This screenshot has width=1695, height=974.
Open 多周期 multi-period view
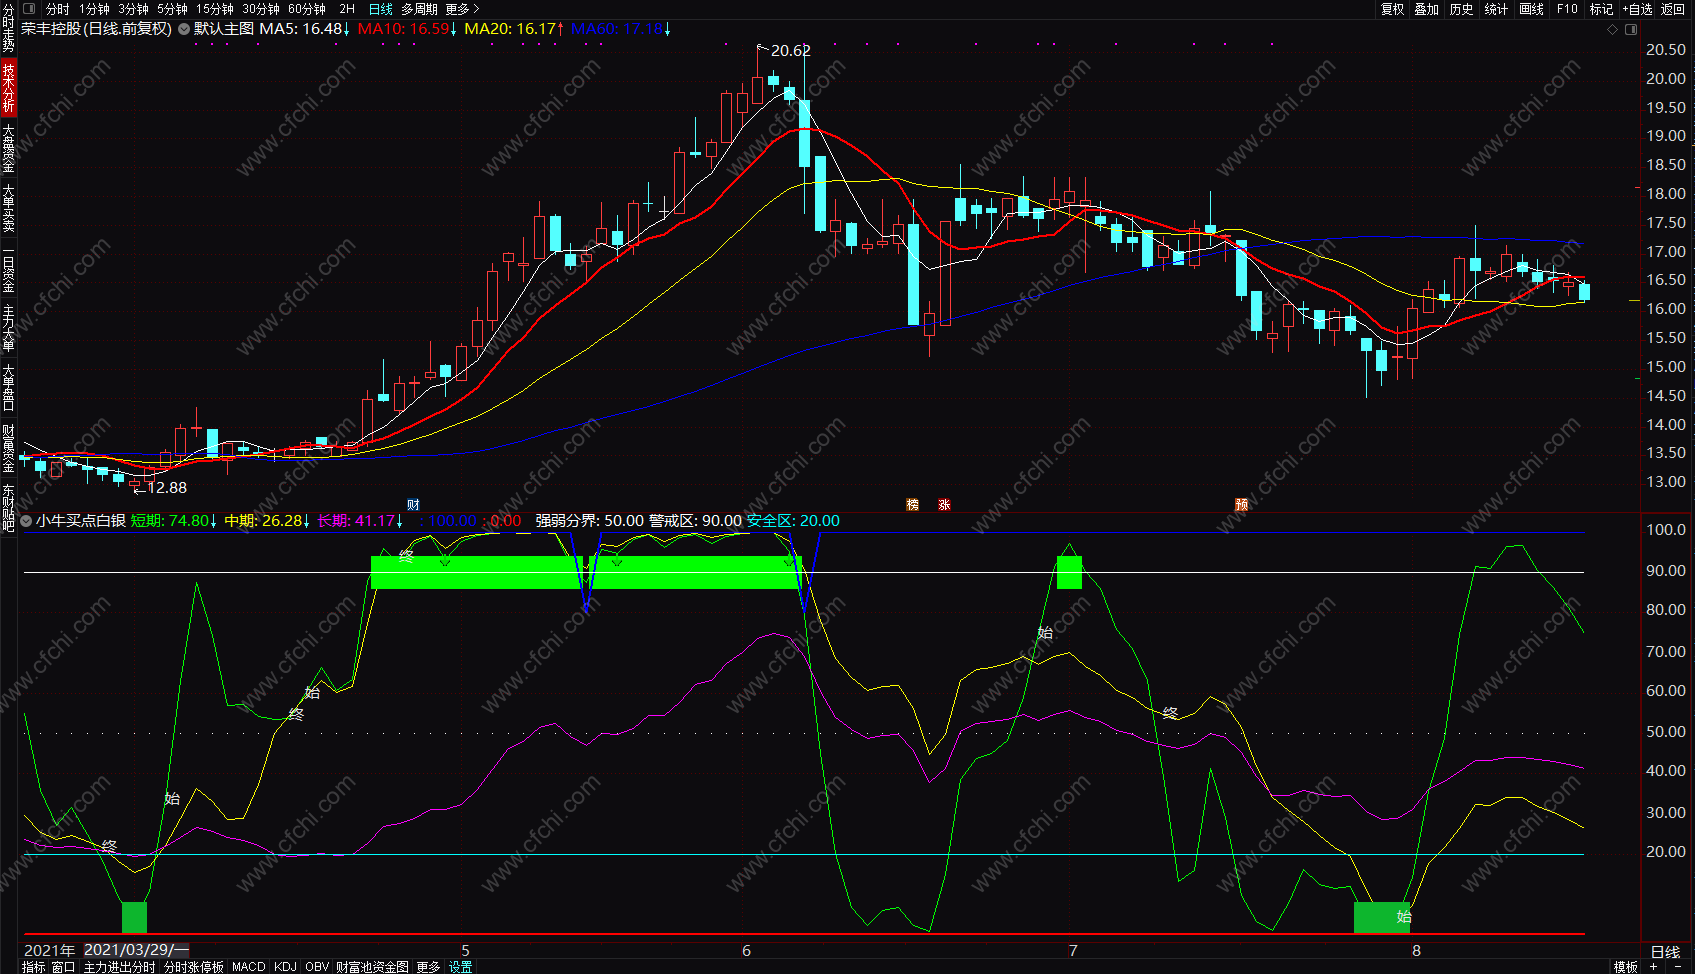tap(420, 9)
